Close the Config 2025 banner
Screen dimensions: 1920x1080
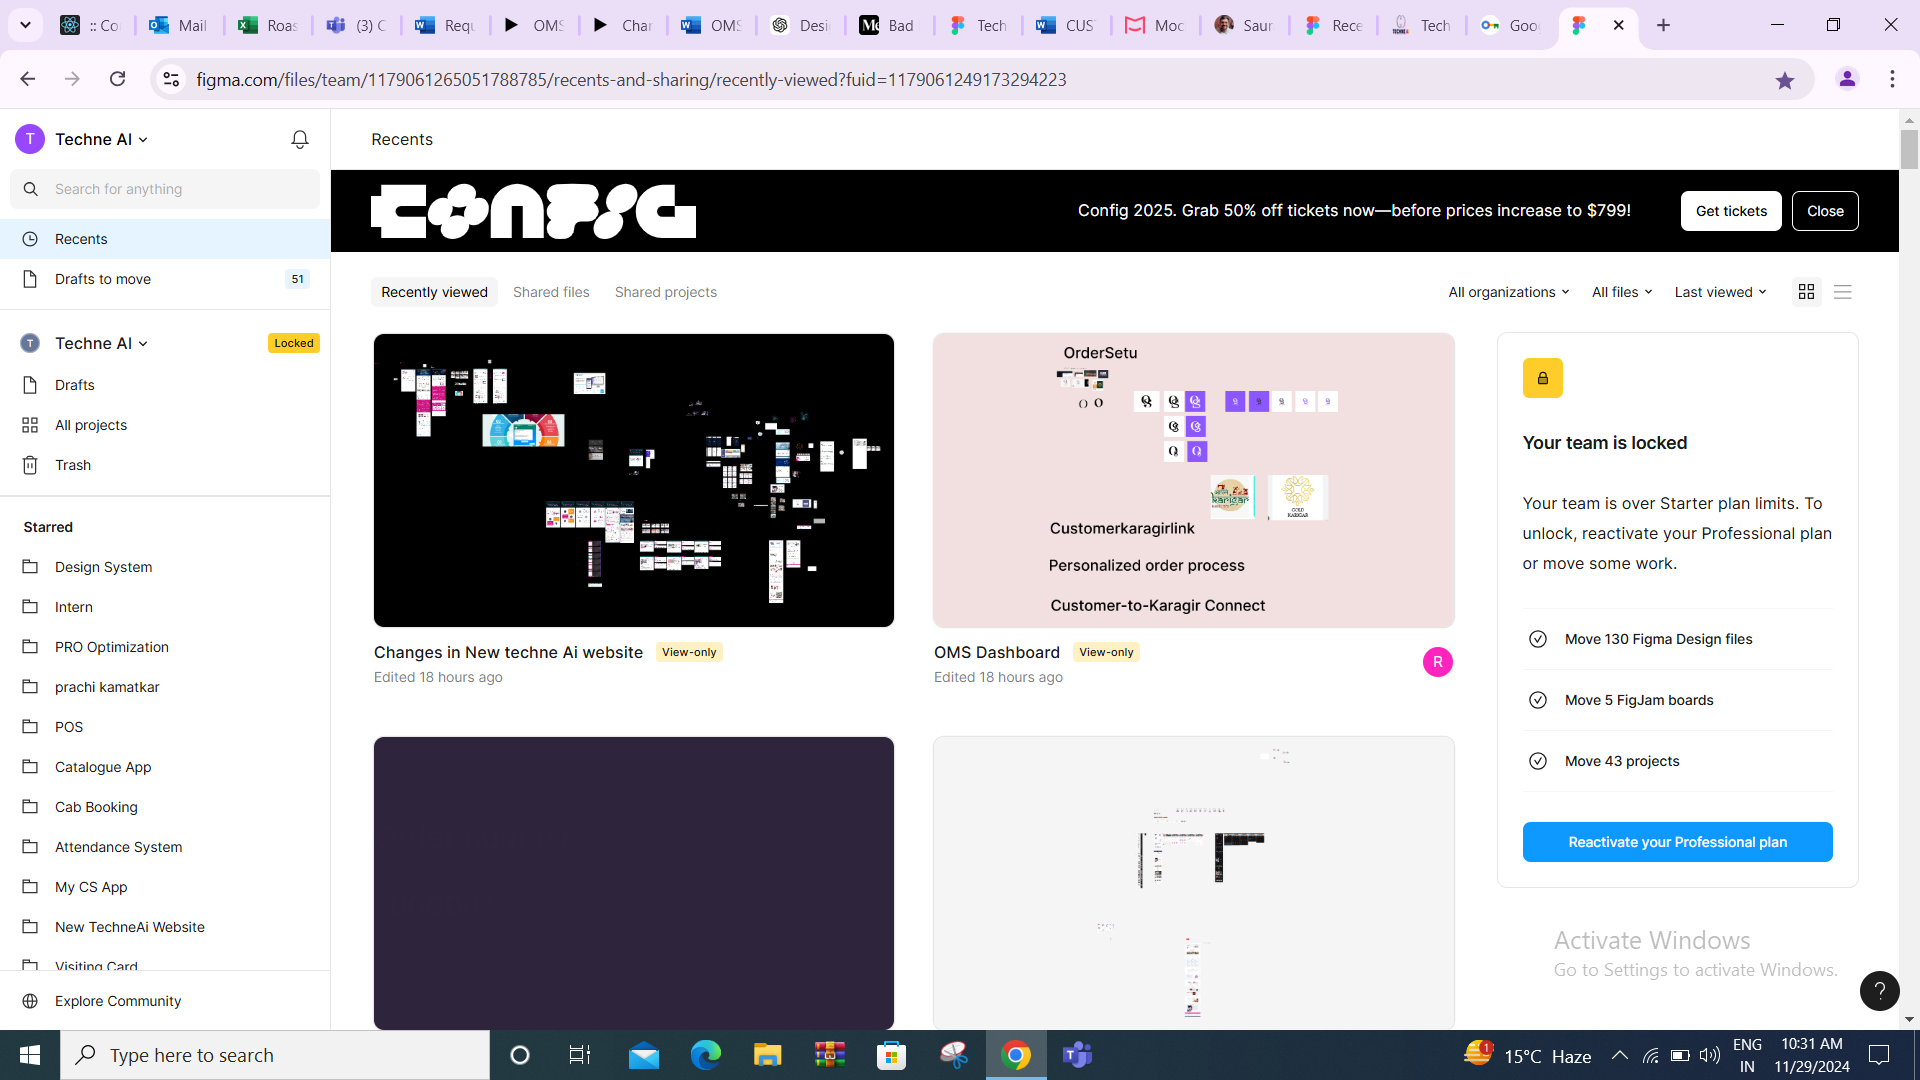click(1825, 211)
